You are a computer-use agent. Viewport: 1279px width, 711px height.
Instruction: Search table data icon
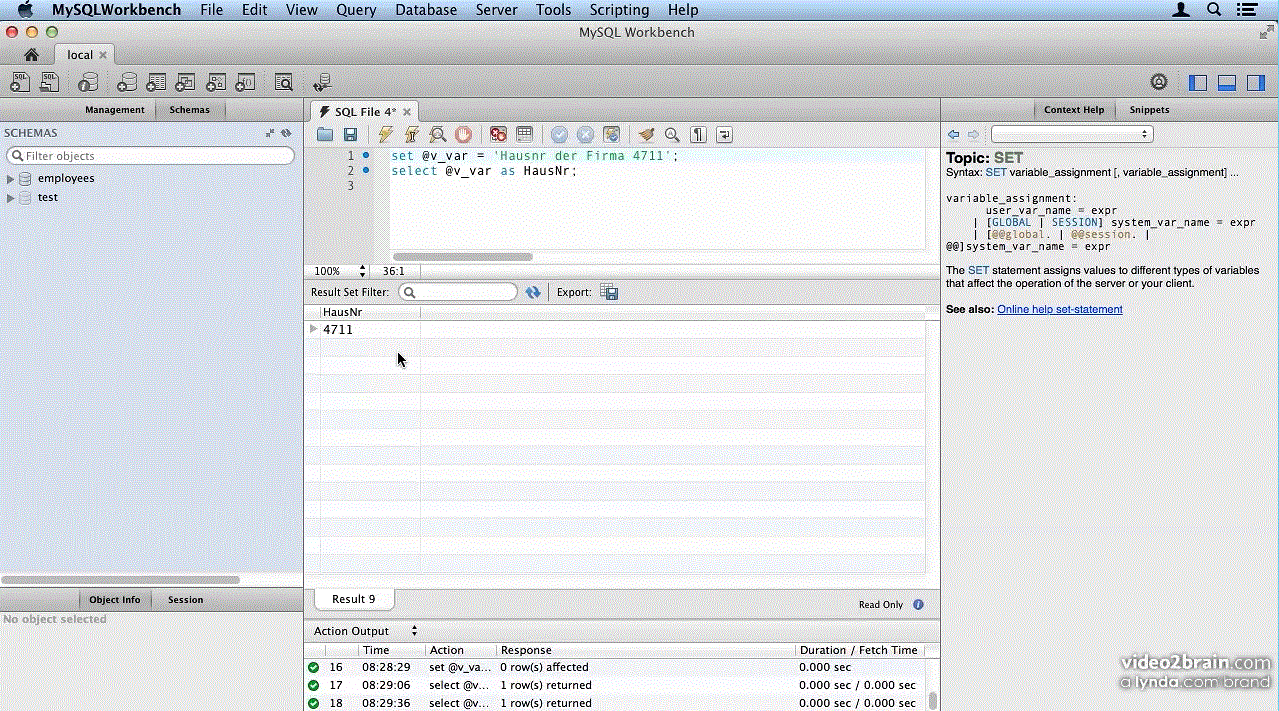(284, 83)
